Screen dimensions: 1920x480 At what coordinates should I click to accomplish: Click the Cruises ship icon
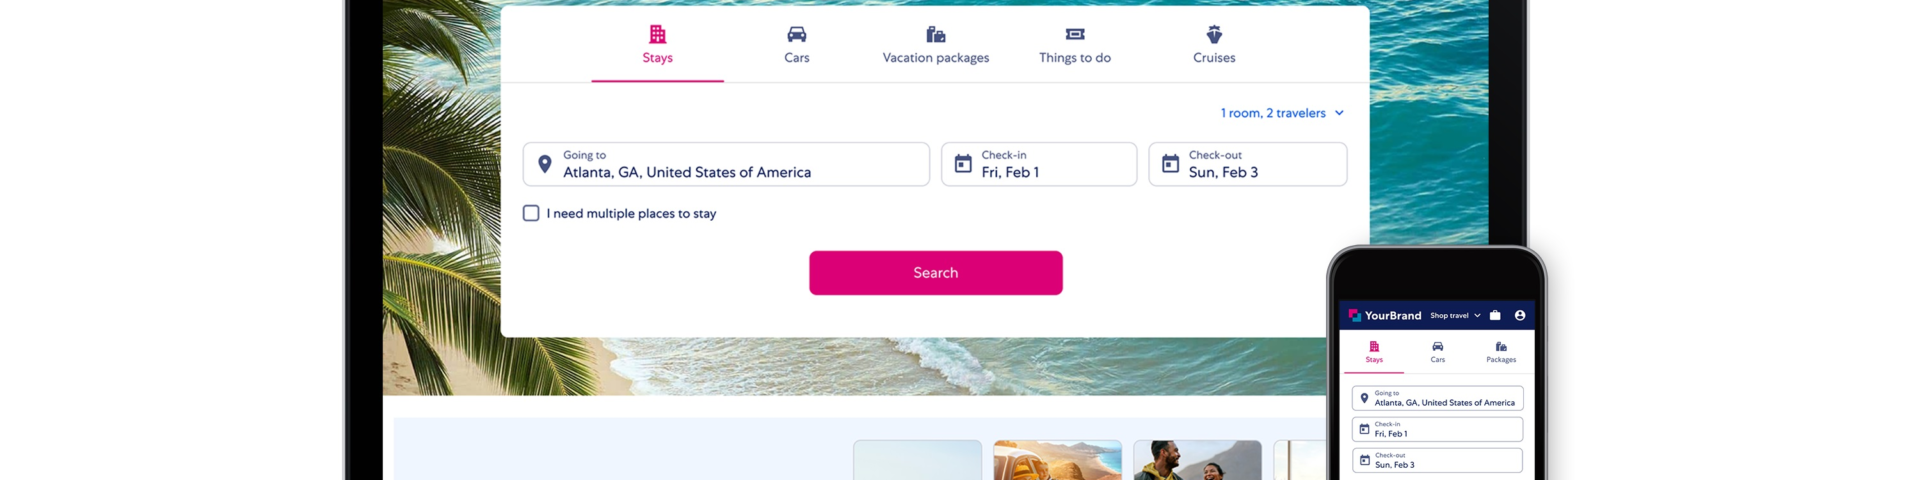pos(1214,34)
